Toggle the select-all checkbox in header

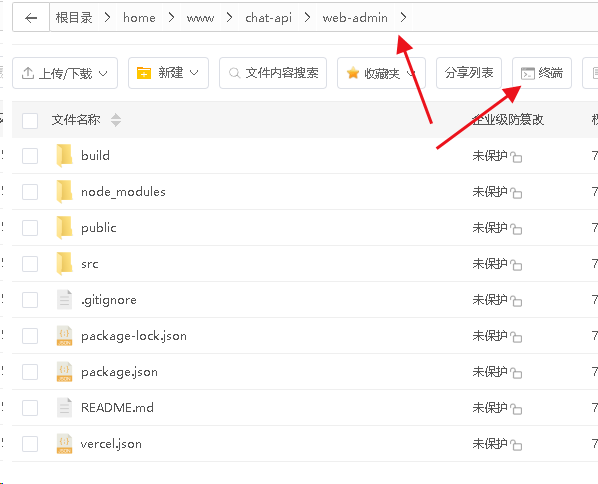(x=30, y=121)
